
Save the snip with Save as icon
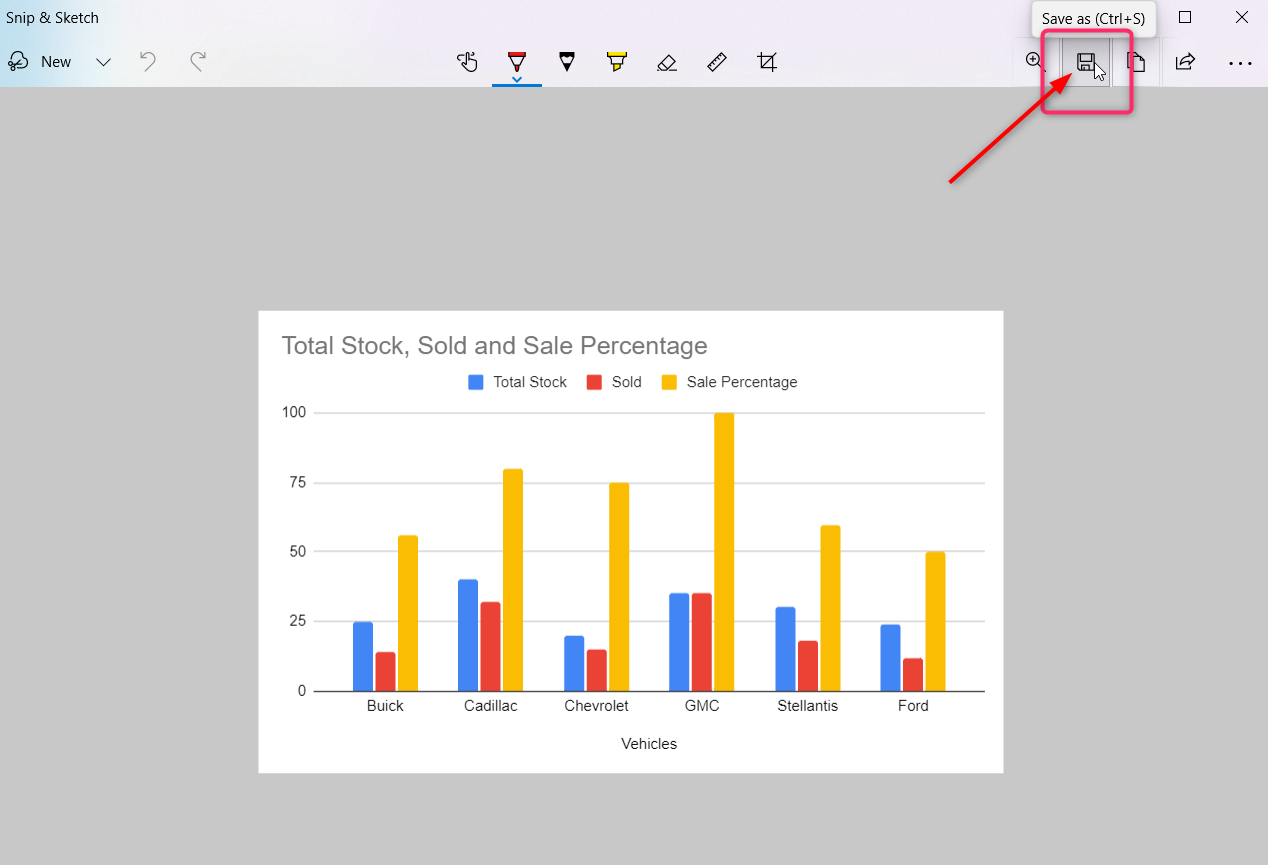(x=1085, y=62)
